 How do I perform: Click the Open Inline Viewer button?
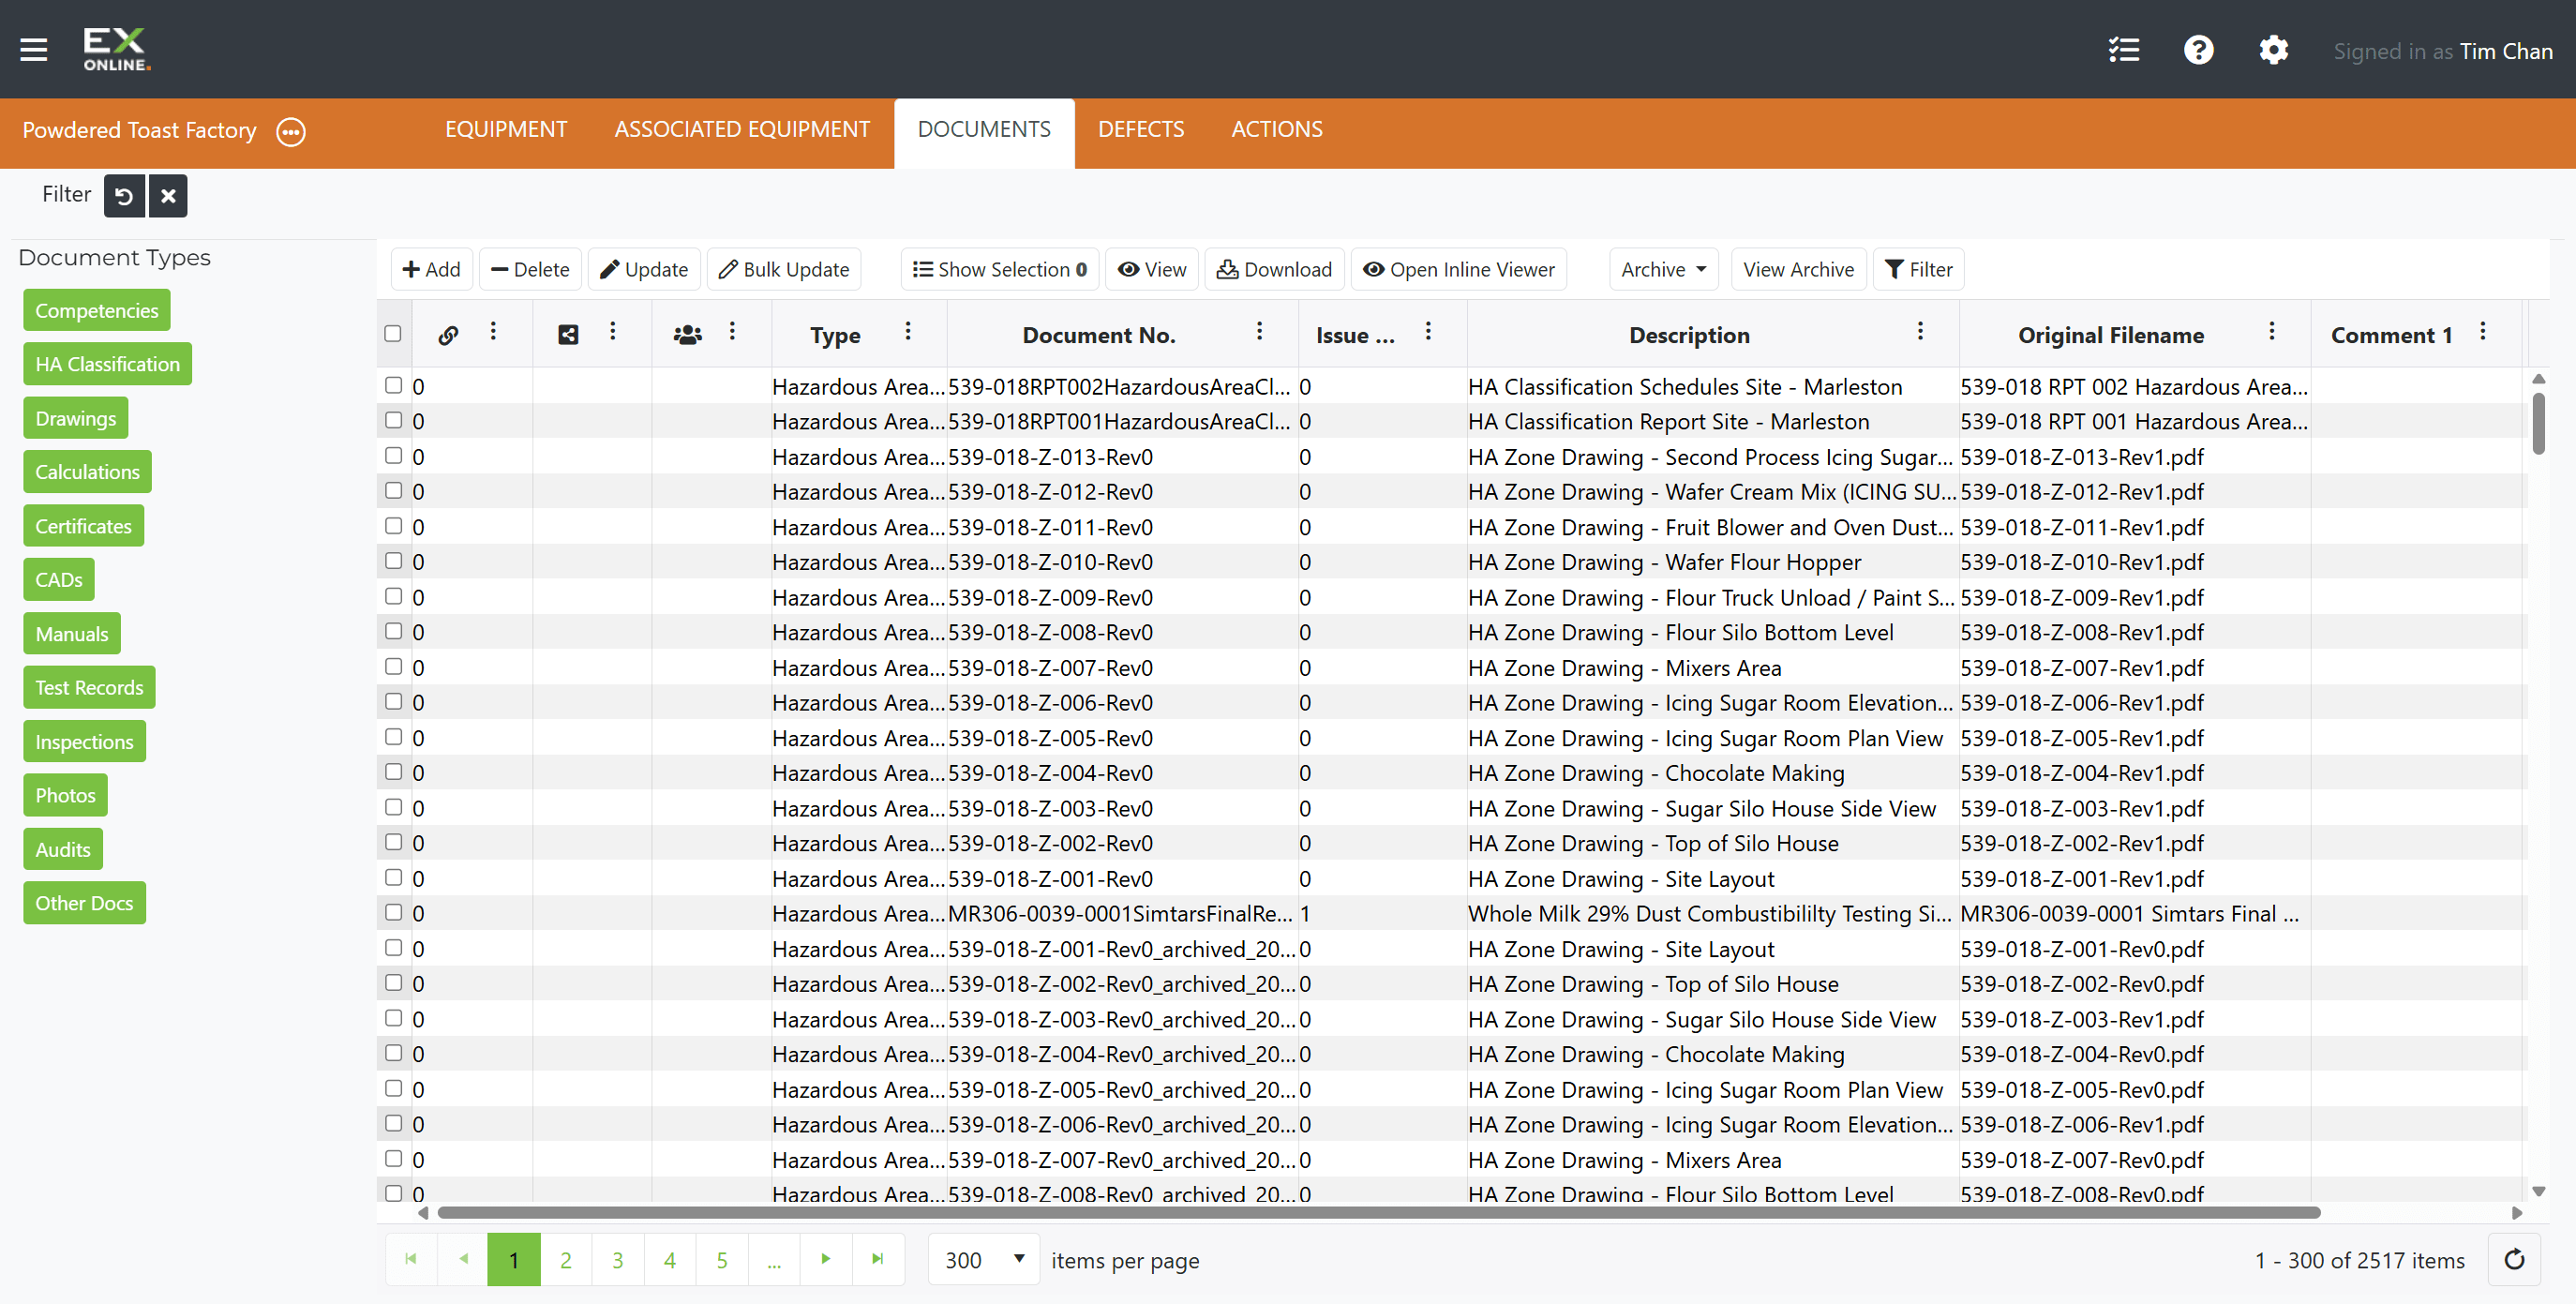1459,269
